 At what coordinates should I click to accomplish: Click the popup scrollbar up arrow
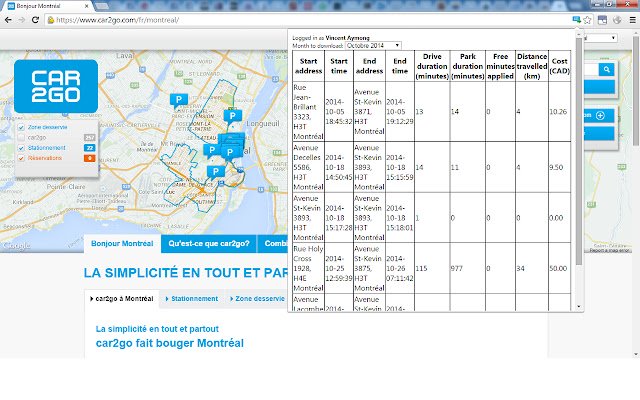[579, 33]
